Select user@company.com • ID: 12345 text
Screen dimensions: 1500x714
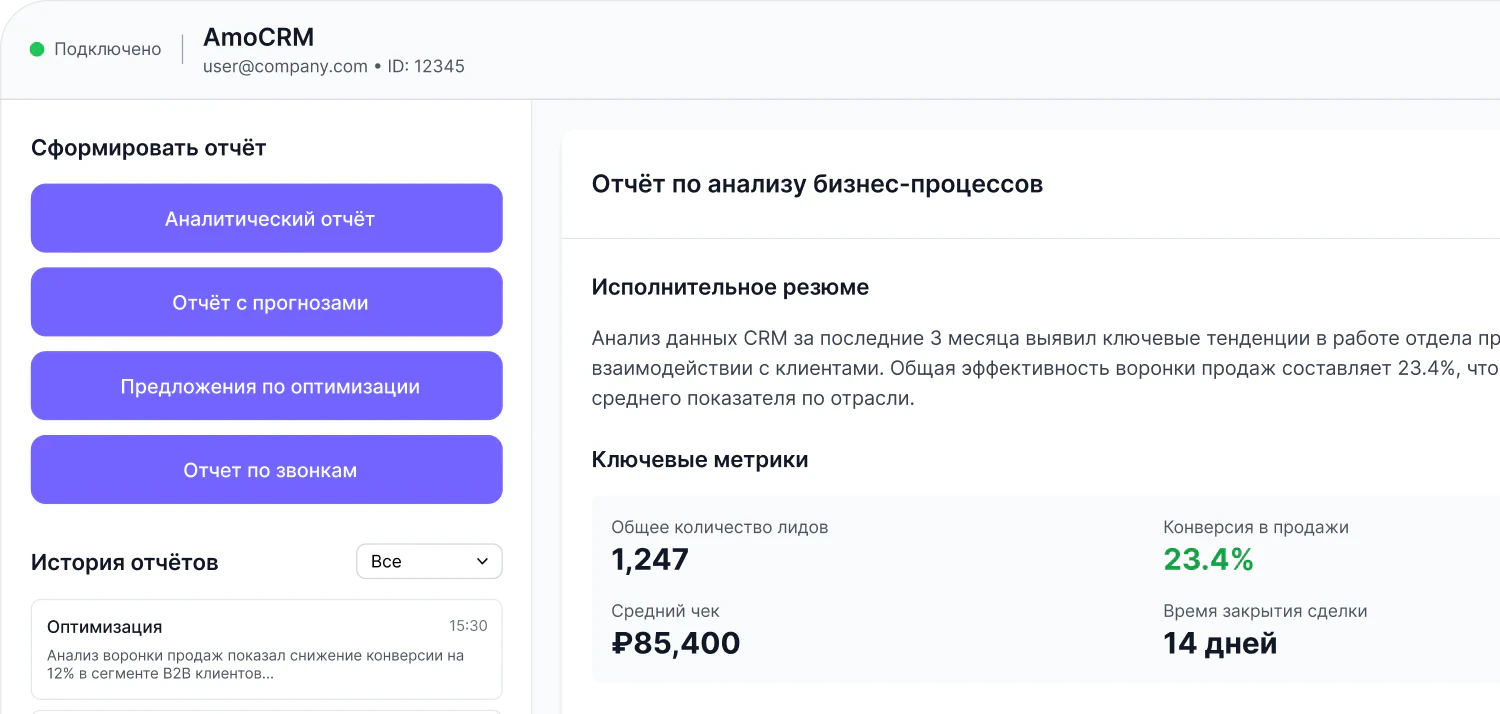[x=333, y=67]
